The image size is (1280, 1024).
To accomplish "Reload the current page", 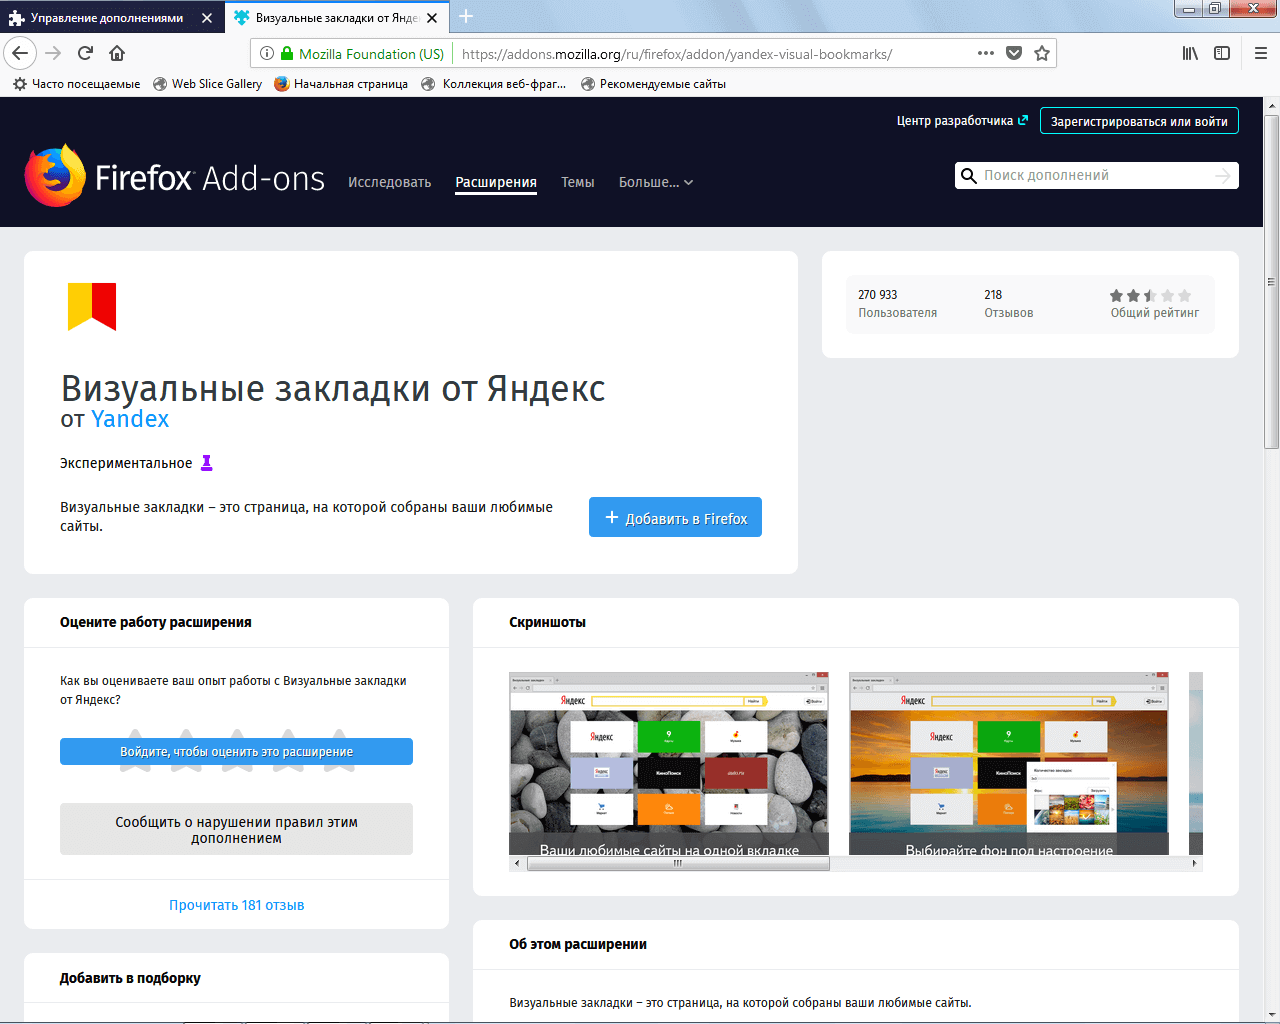I will 85,53.
